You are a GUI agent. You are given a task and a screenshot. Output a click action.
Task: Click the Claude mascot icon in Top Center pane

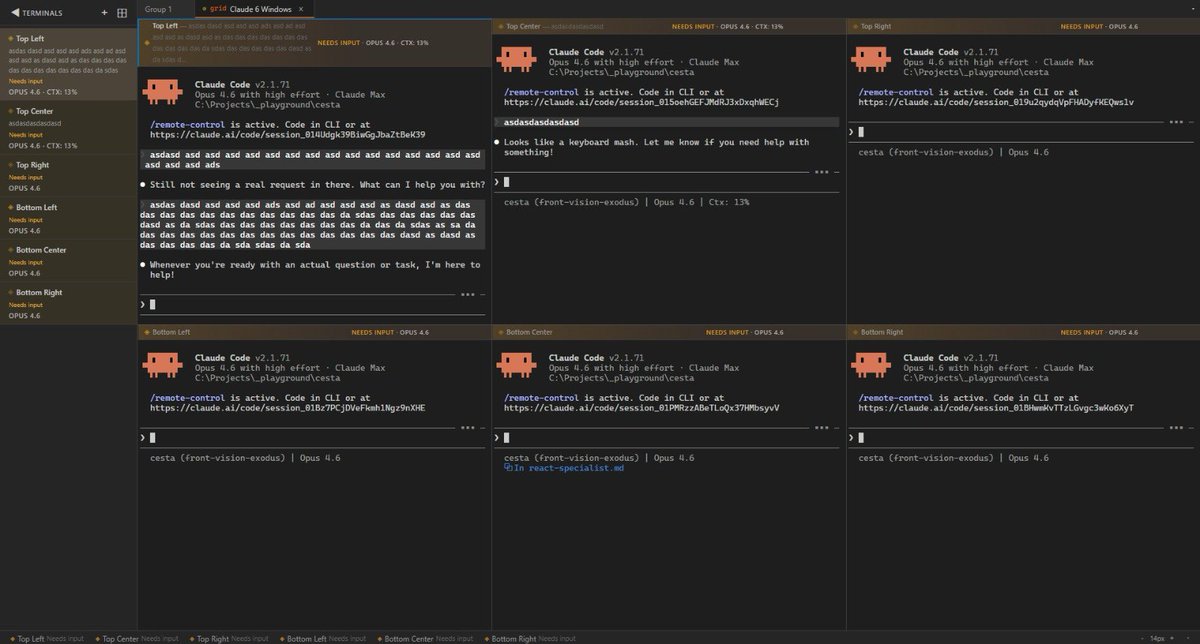coord(515,60)
